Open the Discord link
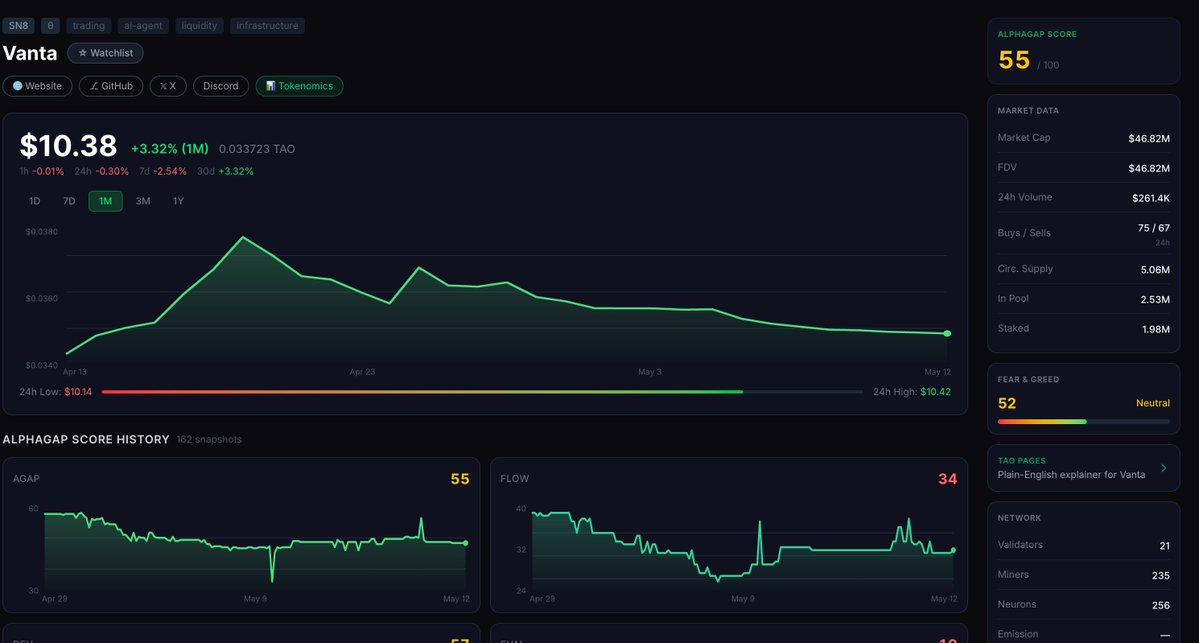The height and width of the screenshot is (643, 1199). point(221,86)
